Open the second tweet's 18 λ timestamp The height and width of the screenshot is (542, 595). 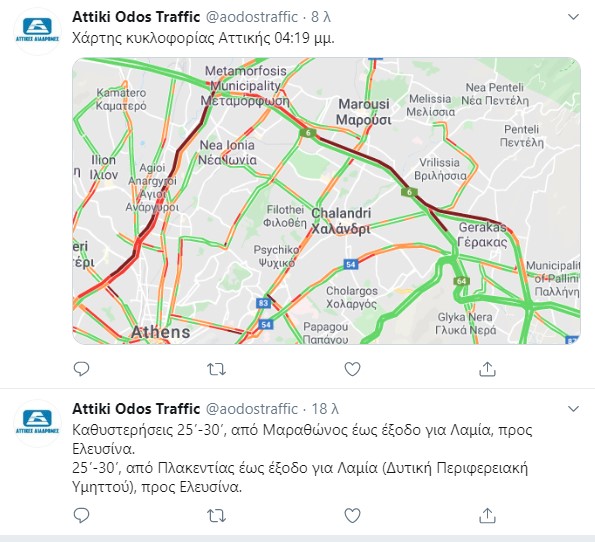(x=325, y=409)
